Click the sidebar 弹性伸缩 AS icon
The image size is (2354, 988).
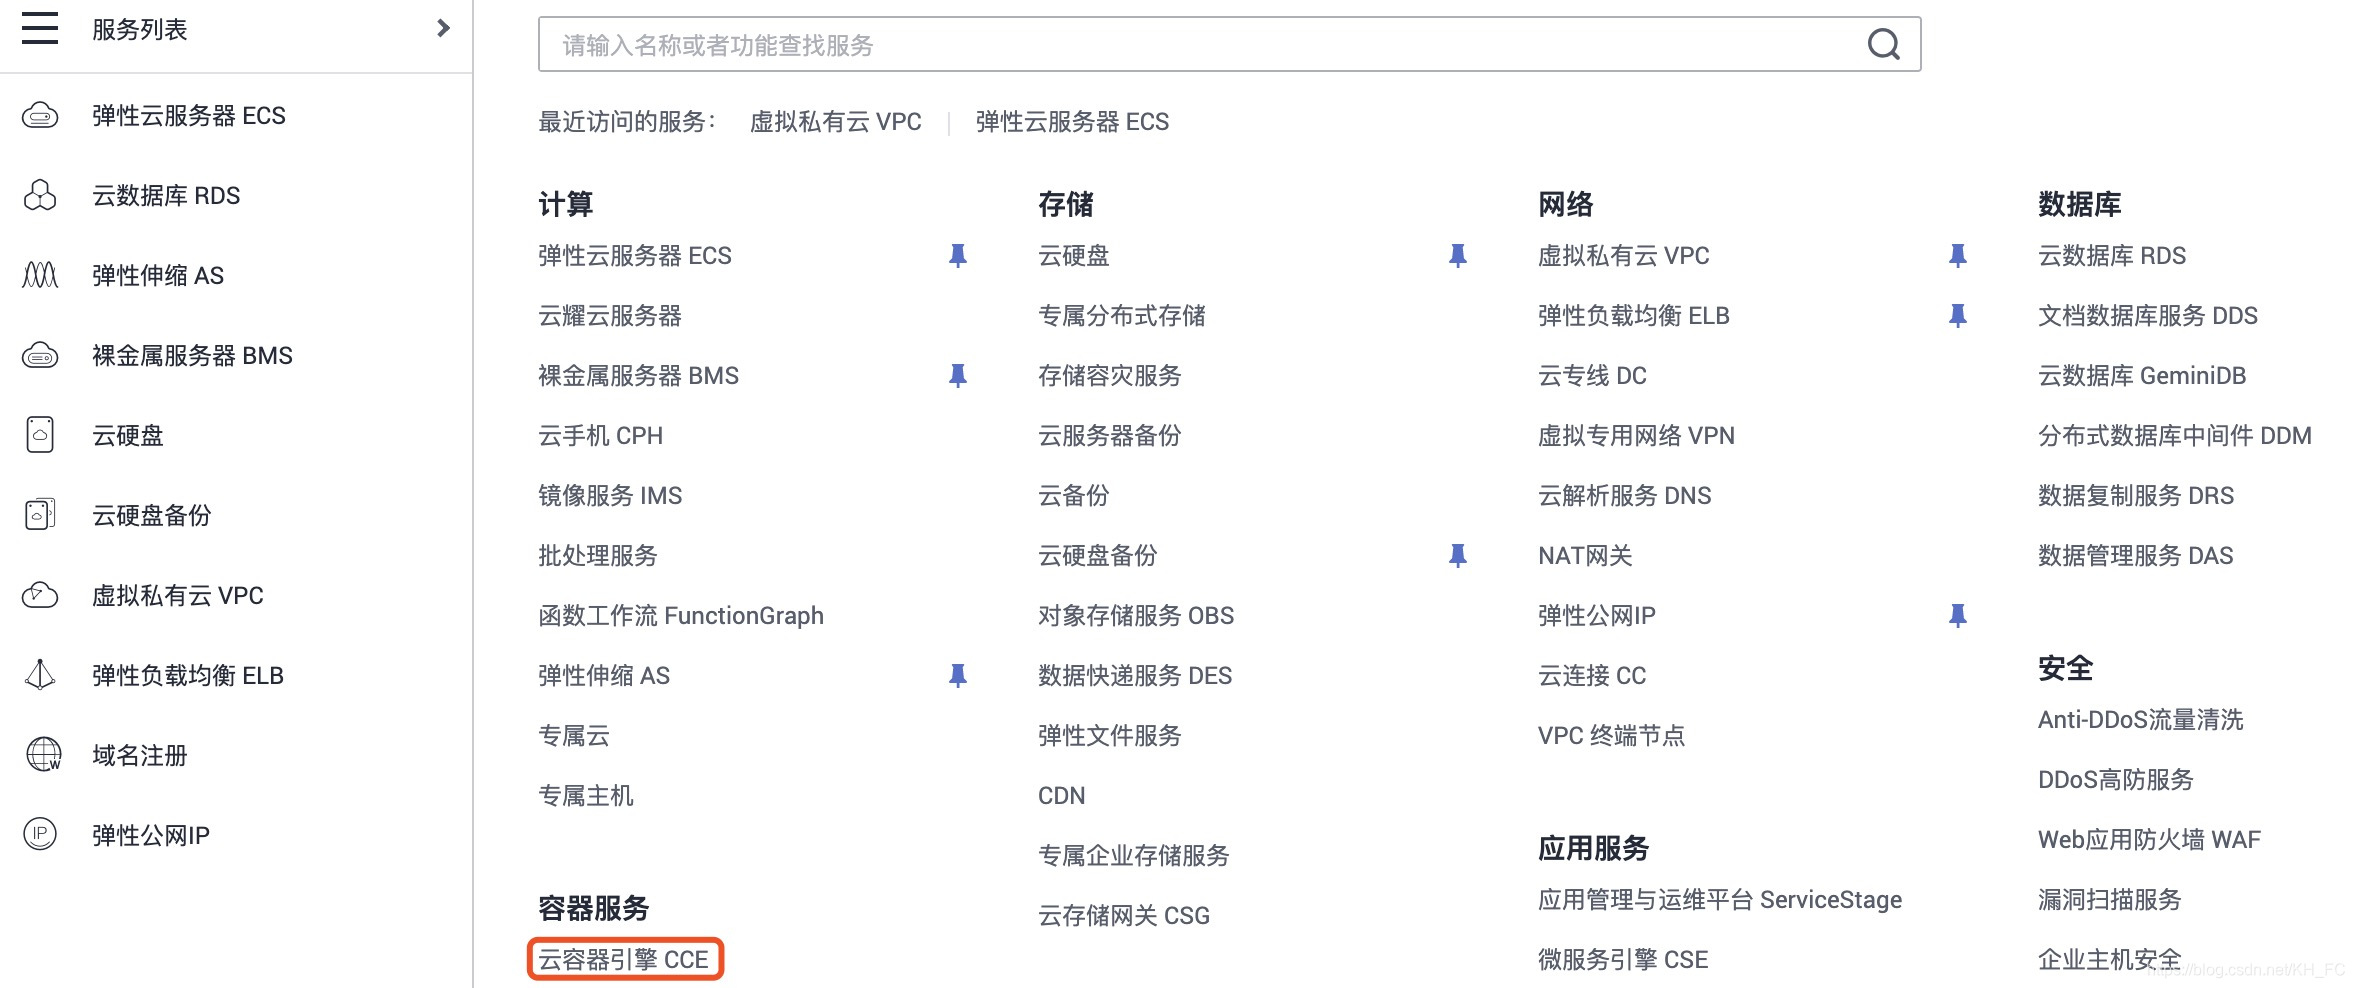[x=40, y=275]
